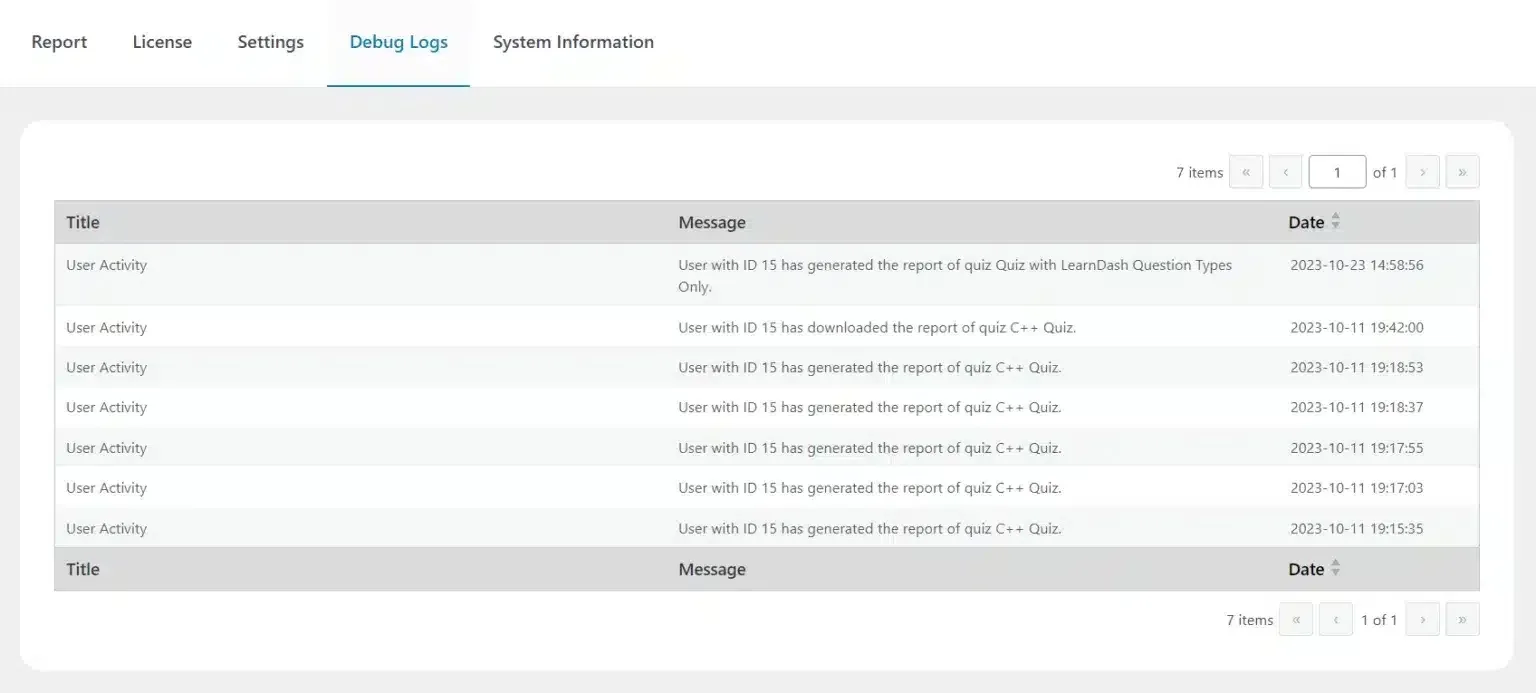Screen dimensions: 1536x693
Task: Select the current page number input field
Action: [1337, 171]
